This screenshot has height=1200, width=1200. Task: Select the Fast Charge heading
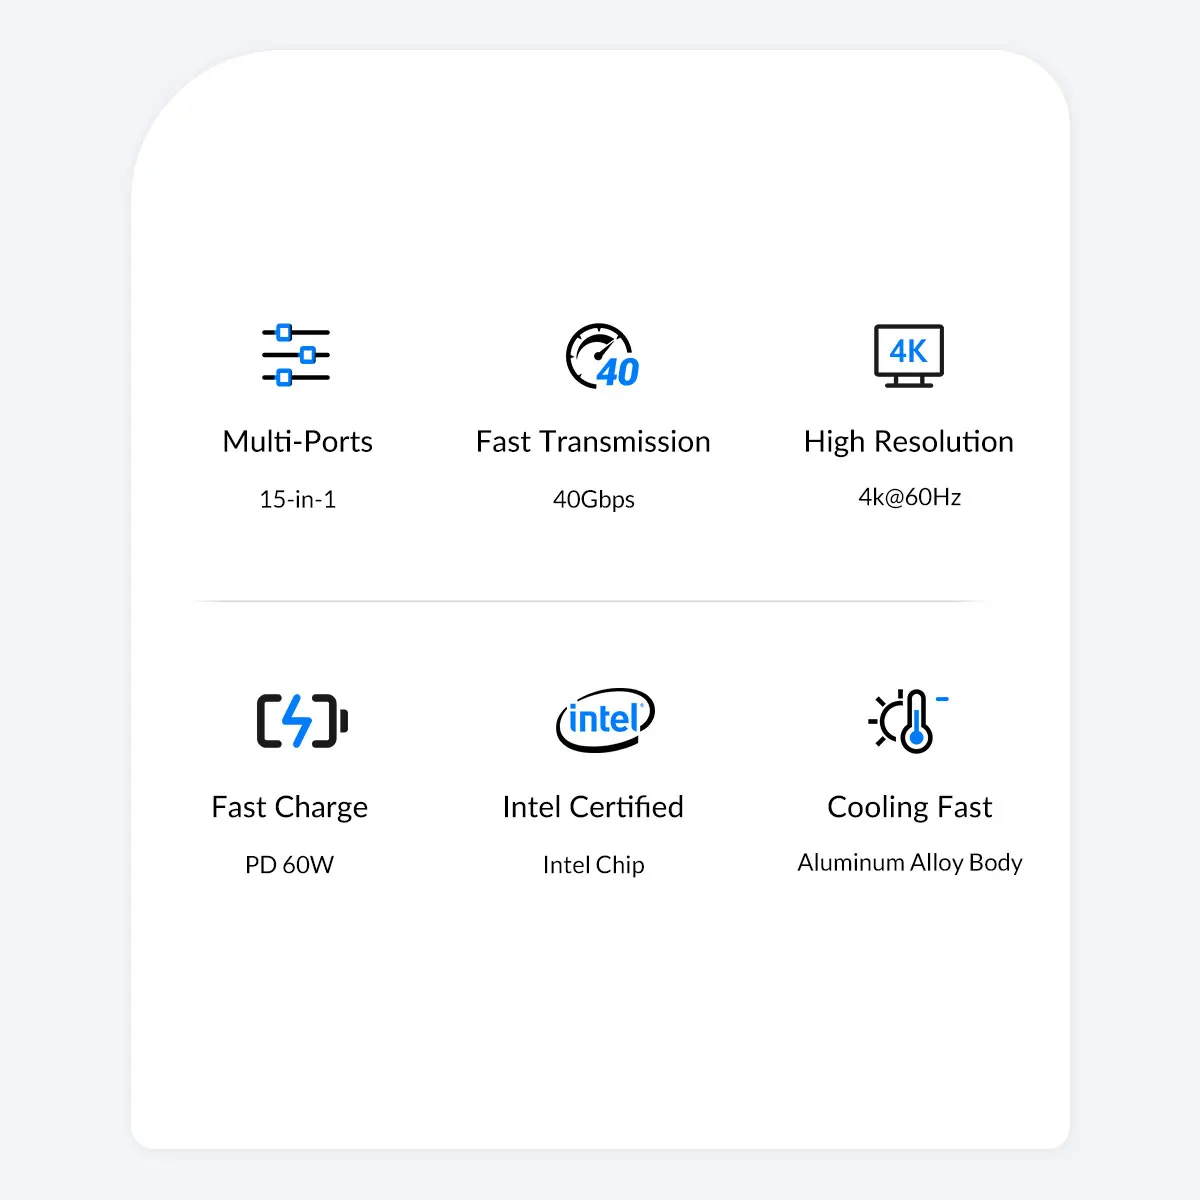click(289, 808)
